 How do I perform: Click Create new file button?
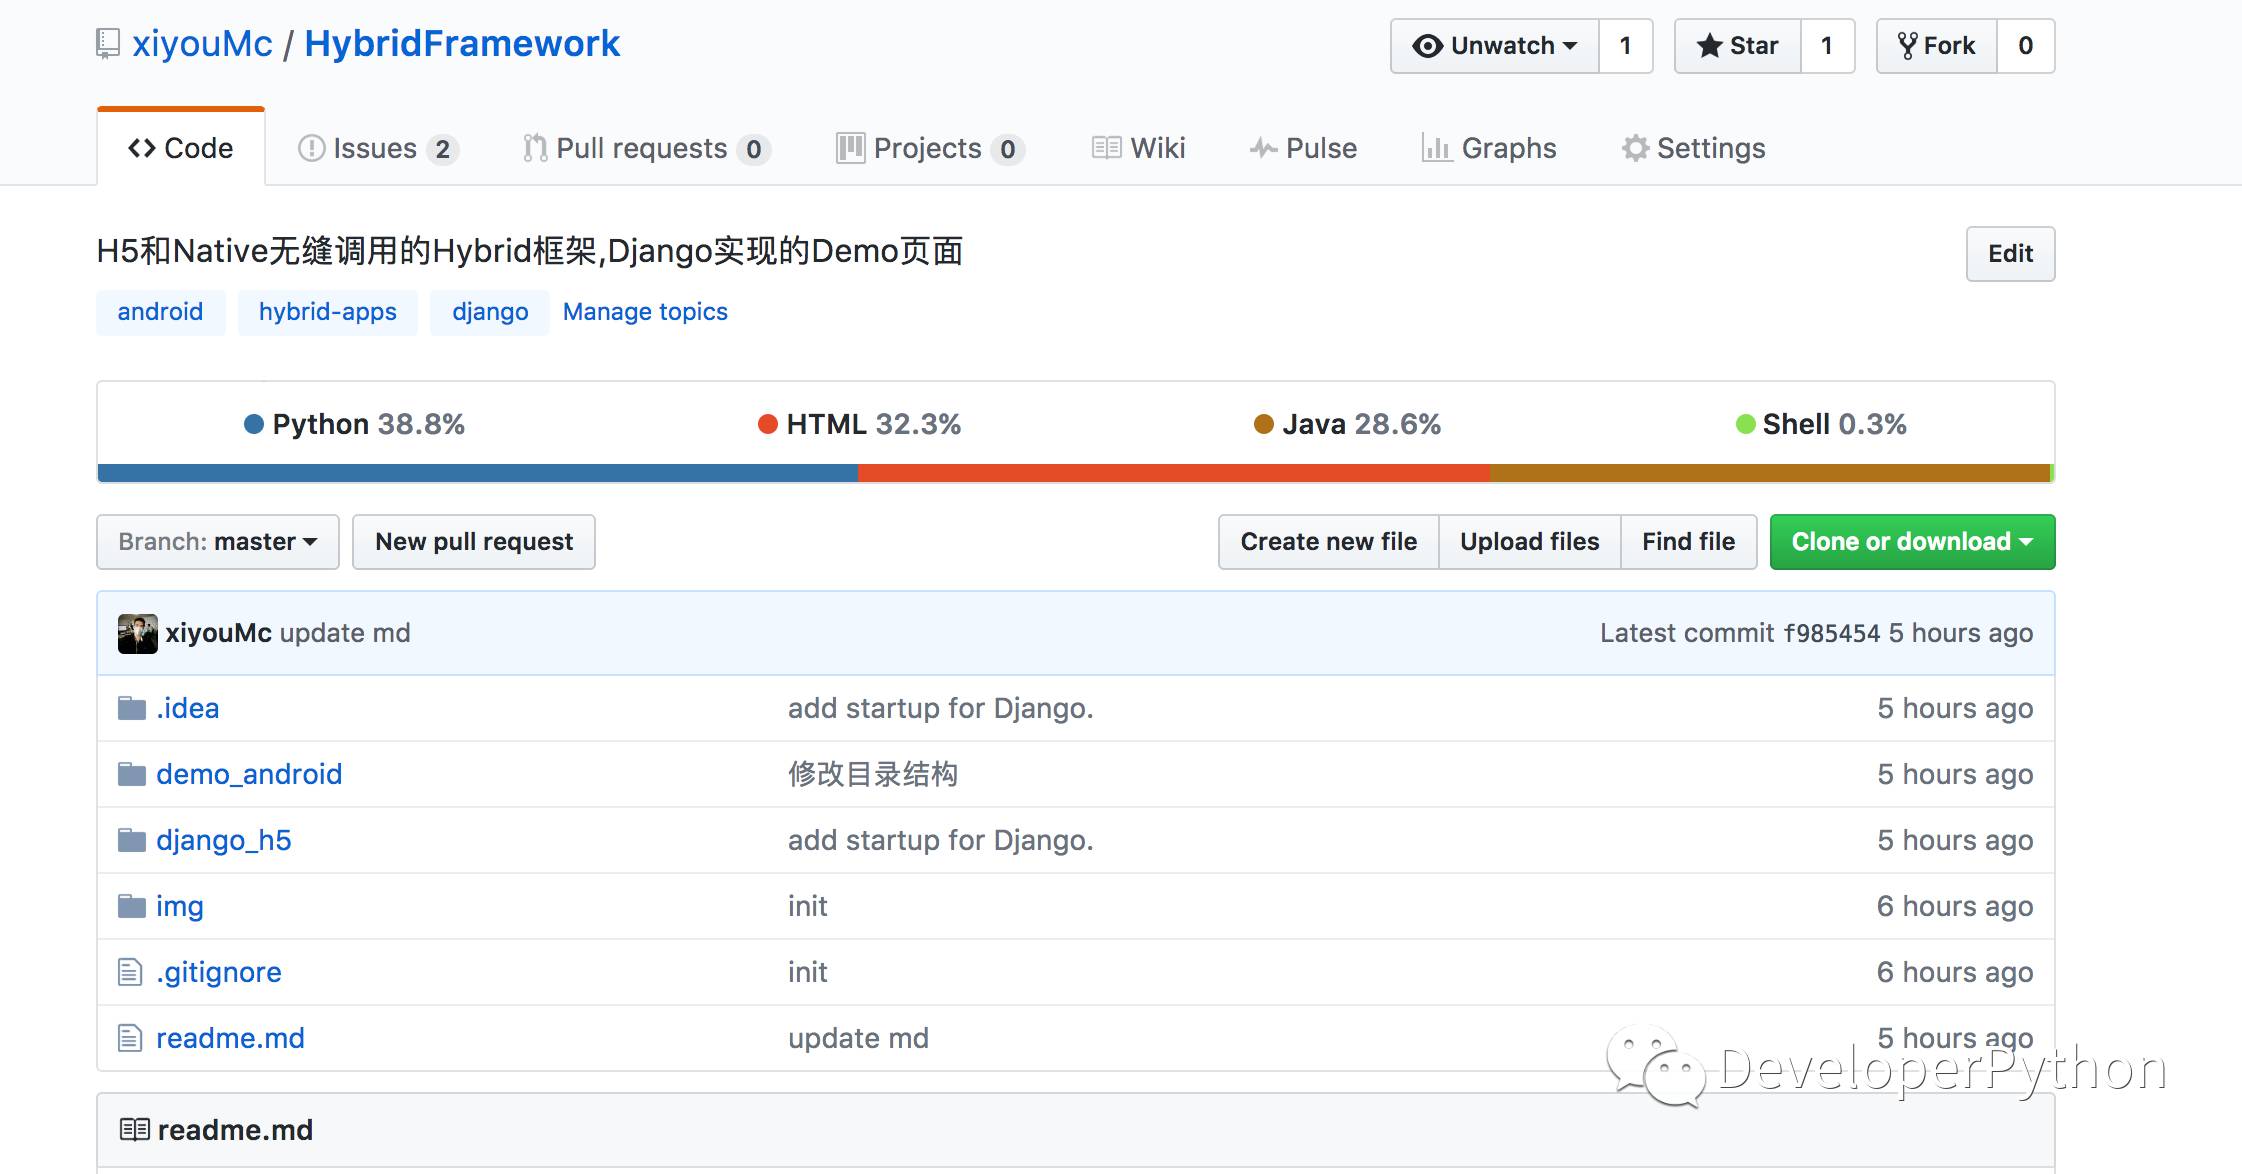point(1329,542)
